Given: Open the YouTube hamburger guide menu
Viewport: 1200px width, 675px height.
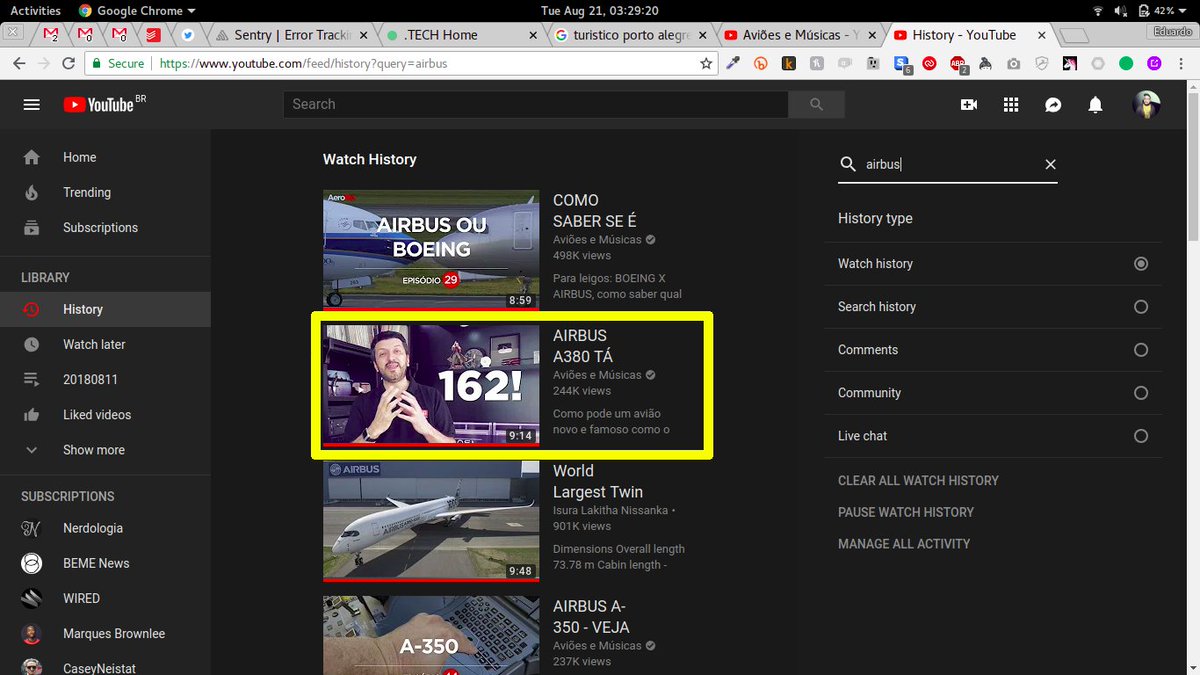Looking at the screenshot, I should point(32,104).
